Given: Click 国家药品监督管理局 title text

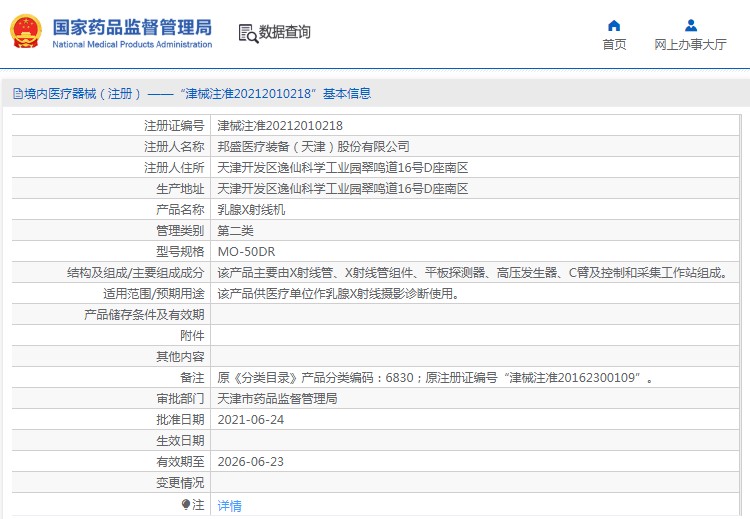Looking at the screenshot, I should pyautogui.click(x=132, y=27).
